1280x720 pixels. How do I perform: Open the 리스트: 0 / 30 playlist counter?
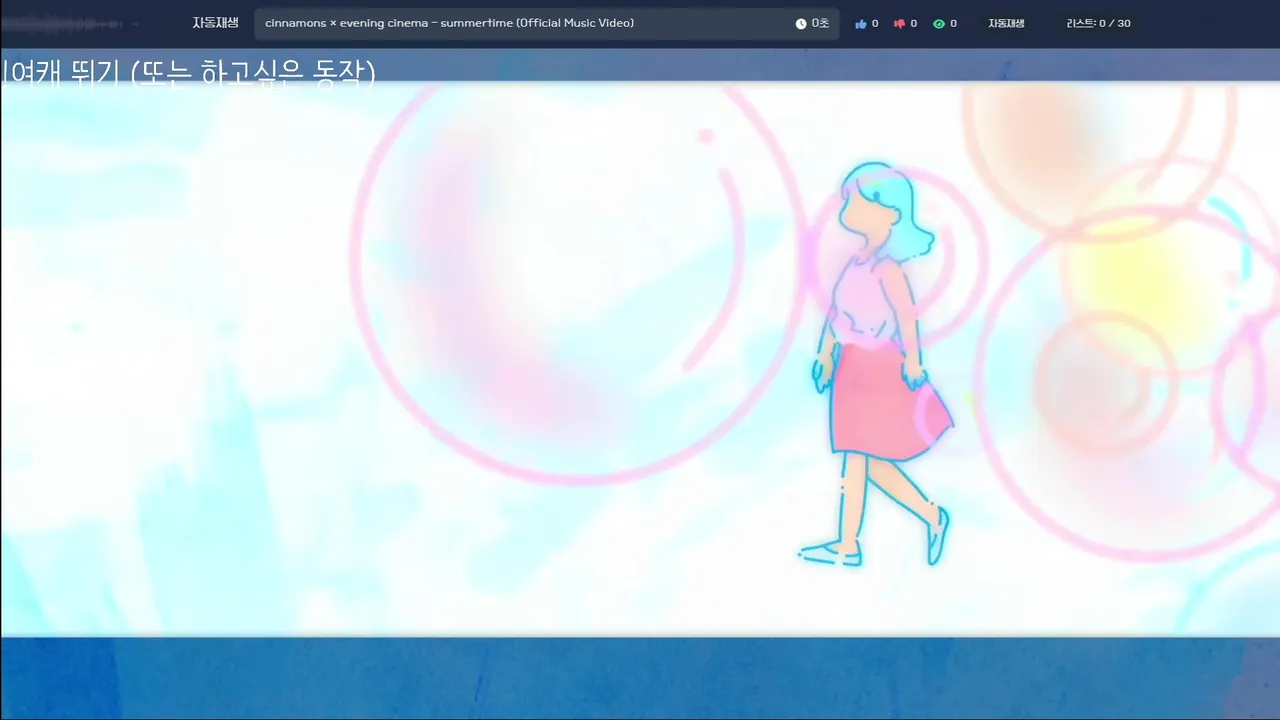coord(1099,23)
